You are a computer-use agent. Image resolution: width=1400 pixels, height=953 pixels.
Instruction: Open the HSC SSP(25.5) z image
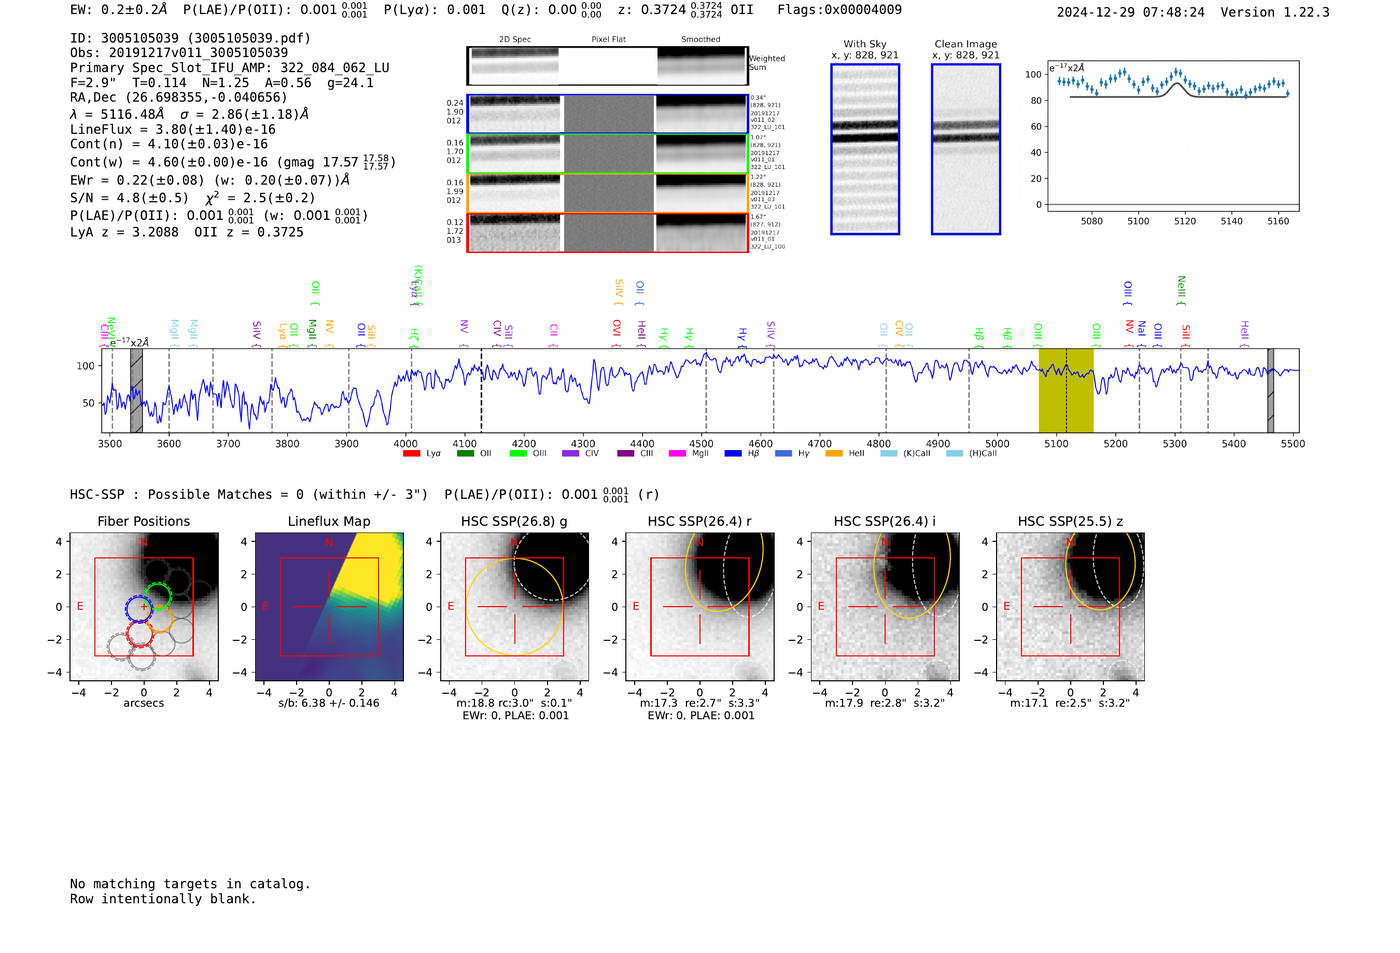[x=1070, y=607]
